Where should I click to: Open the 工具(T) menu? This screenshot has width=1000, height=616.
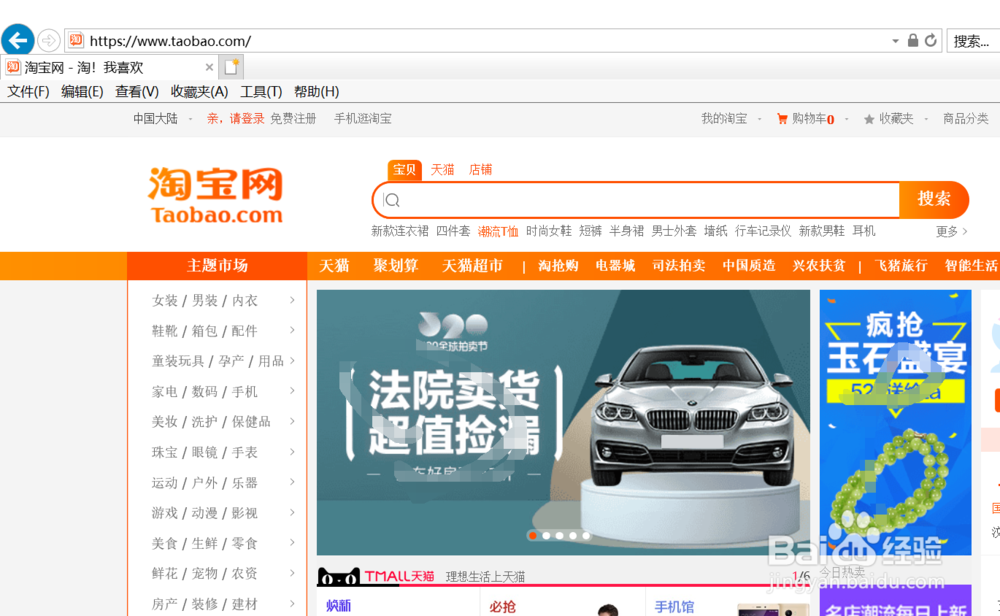(261, 91)
